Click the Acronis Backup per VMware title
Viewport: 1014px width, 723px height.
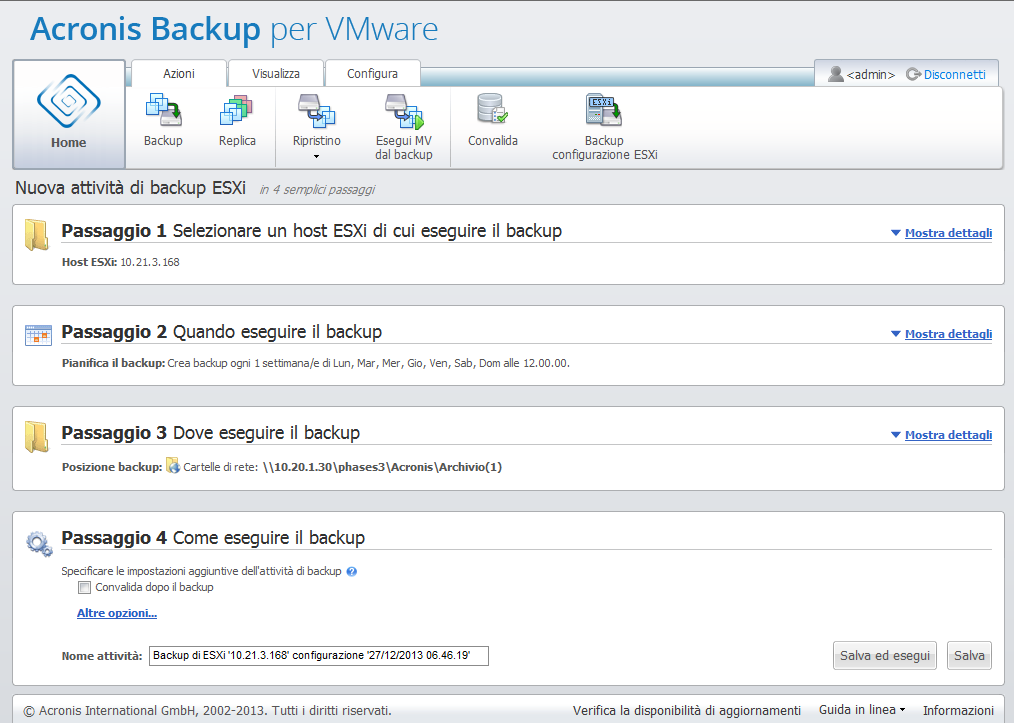tap(234, 29)
